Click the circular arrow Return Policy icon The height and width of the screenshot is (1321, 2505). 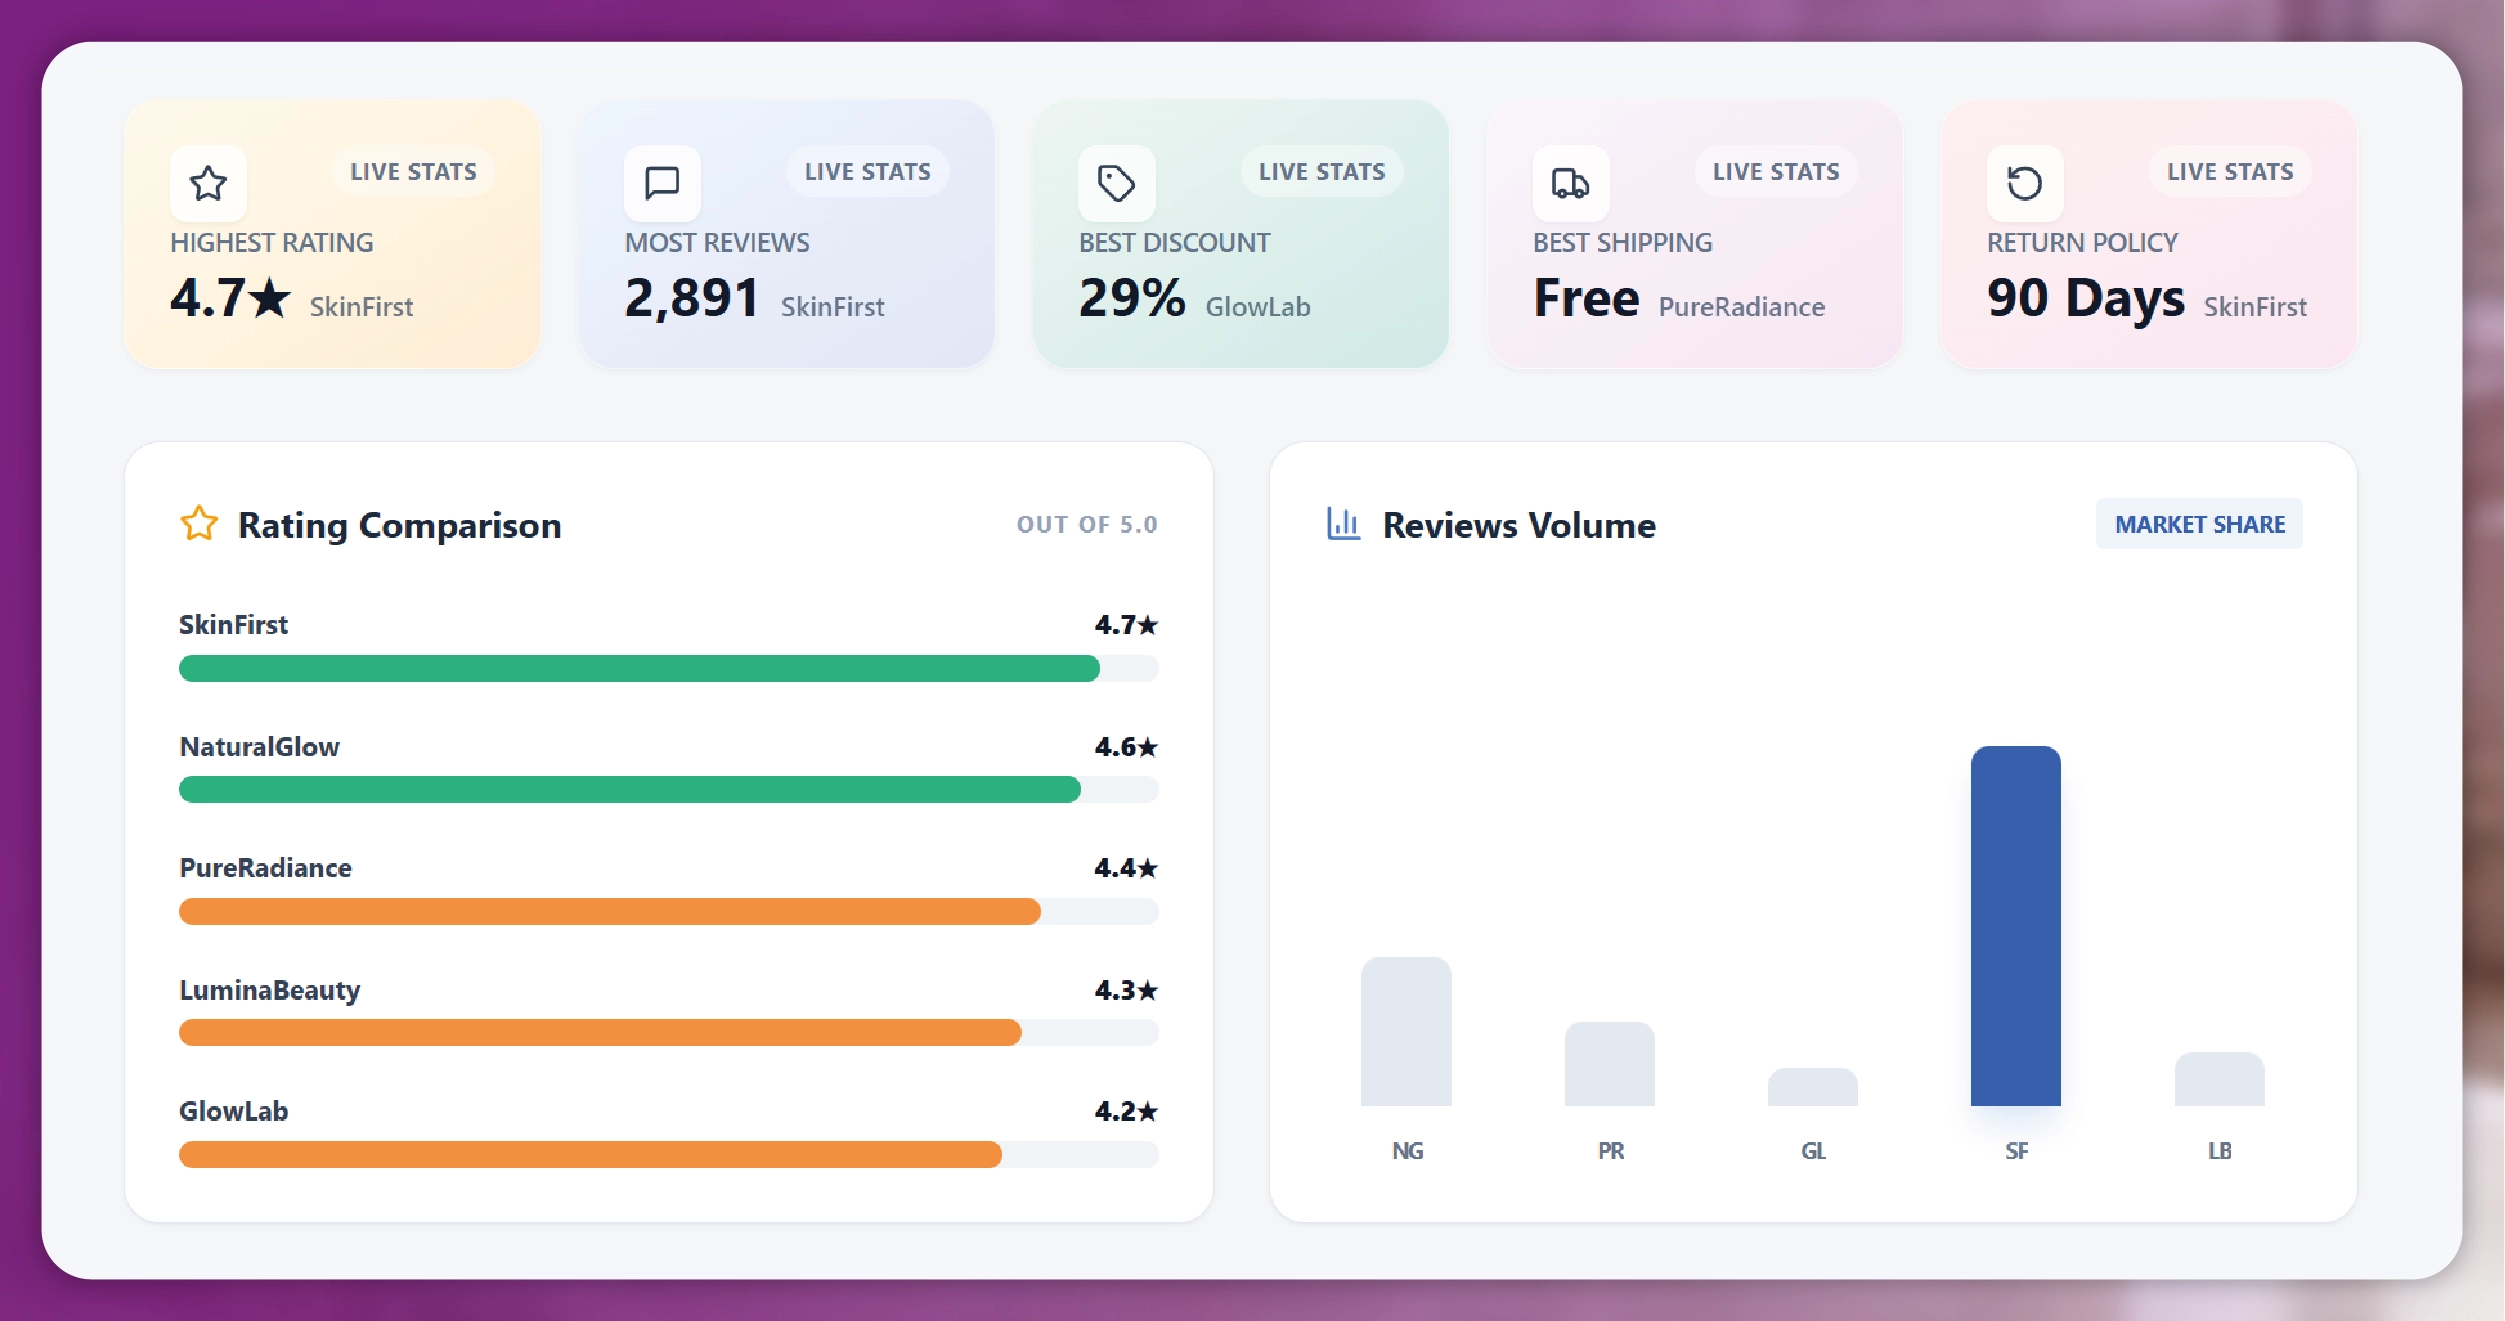[x=2024, y=183]
